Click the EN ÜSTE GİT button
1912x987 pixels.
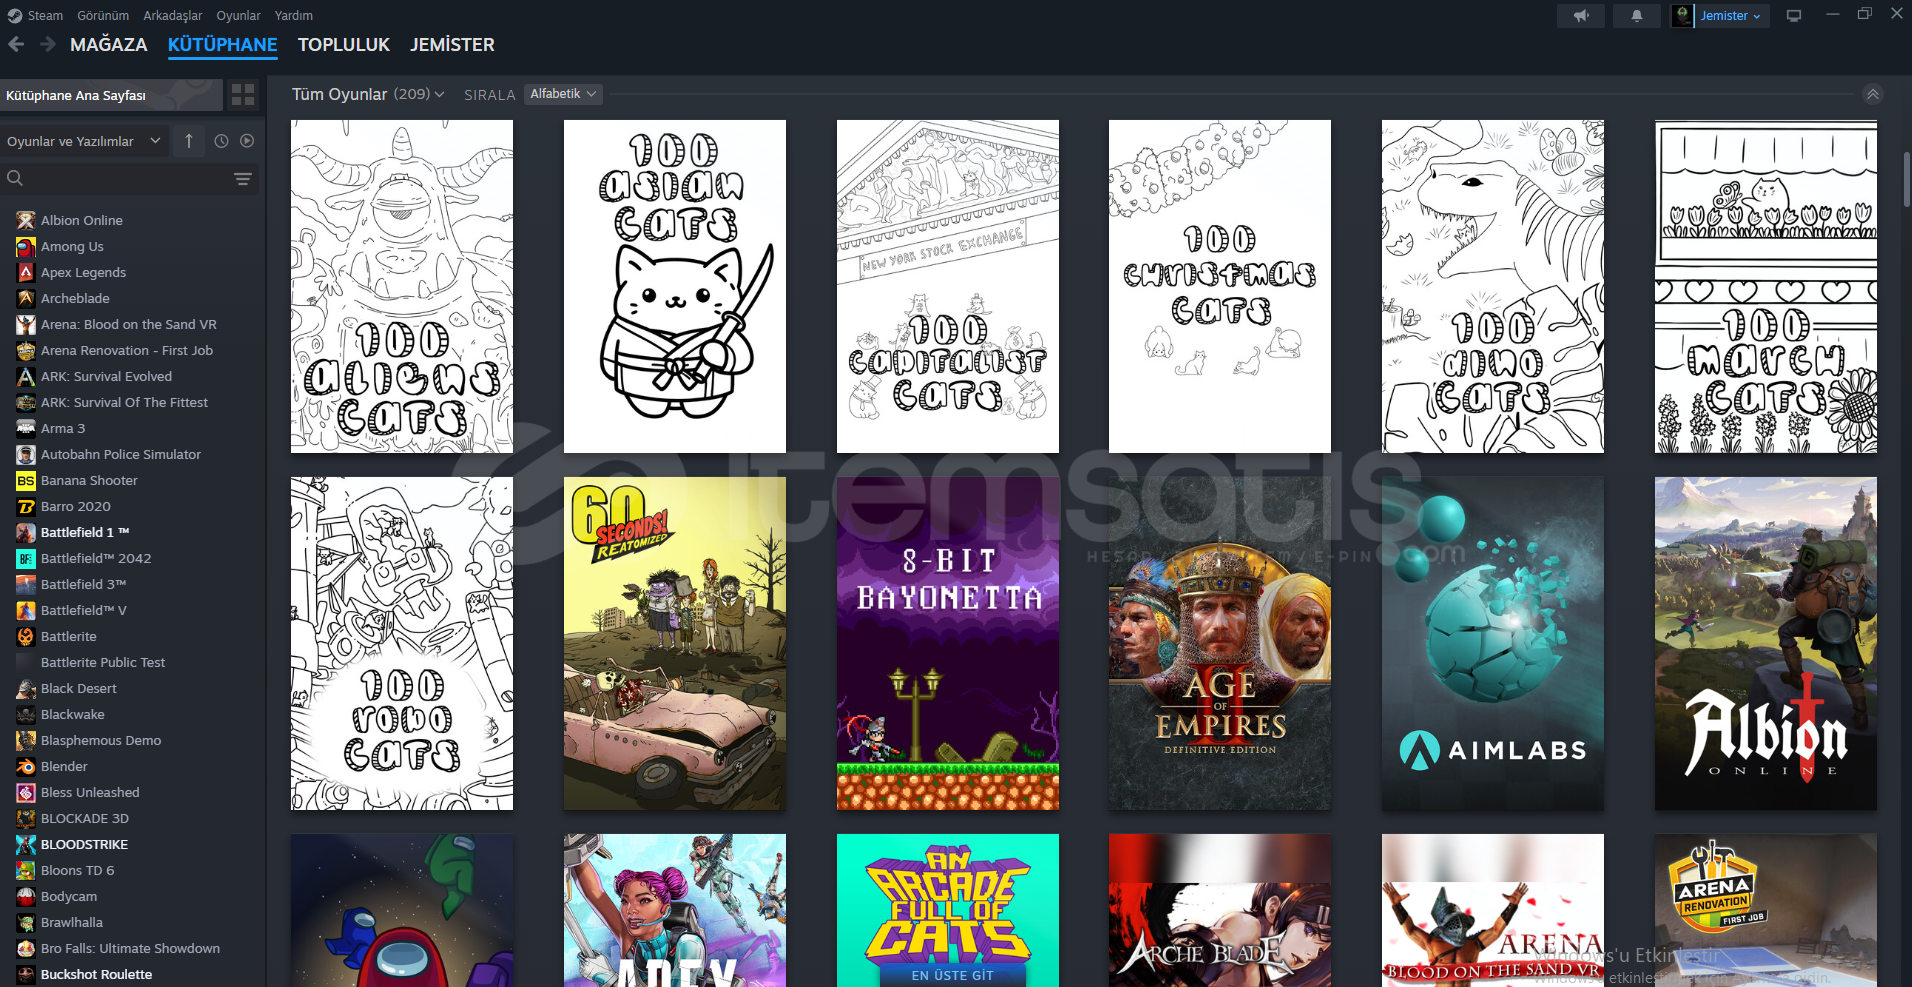tap(953, 975)
